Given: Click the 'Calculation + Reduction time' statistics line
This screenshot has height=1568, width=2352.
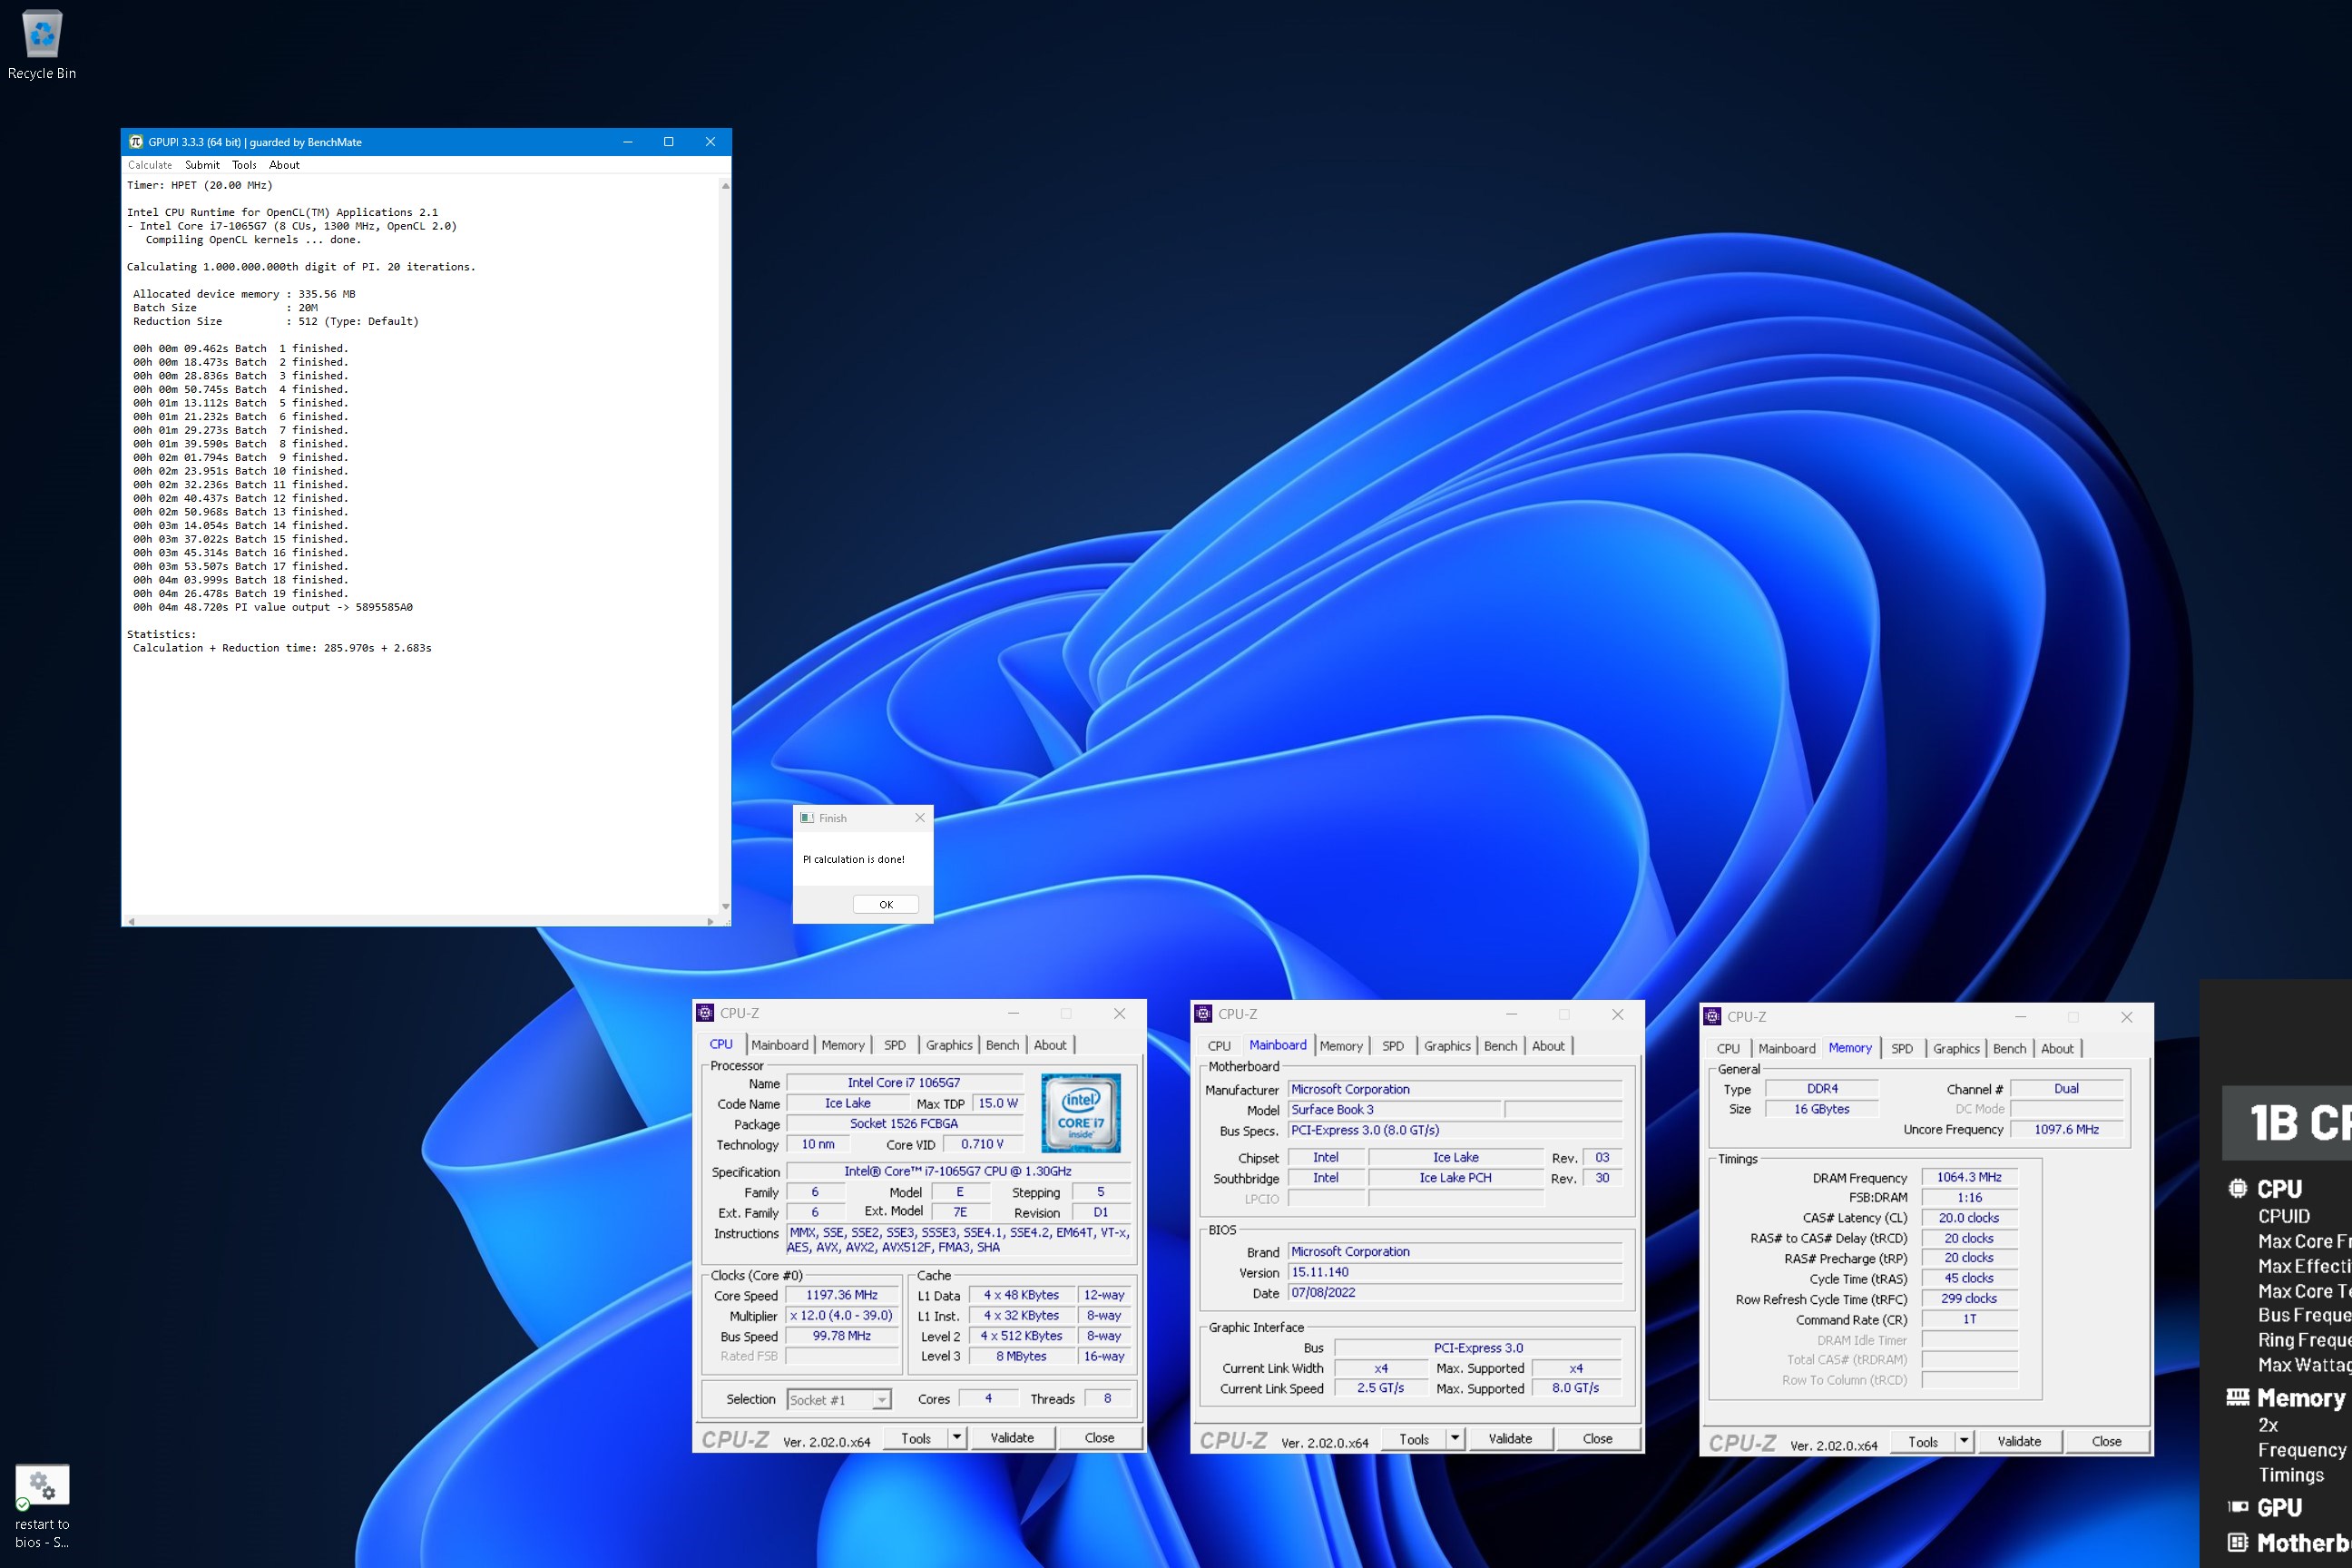Looking at the screenshot, I should (x=282, y=648).
